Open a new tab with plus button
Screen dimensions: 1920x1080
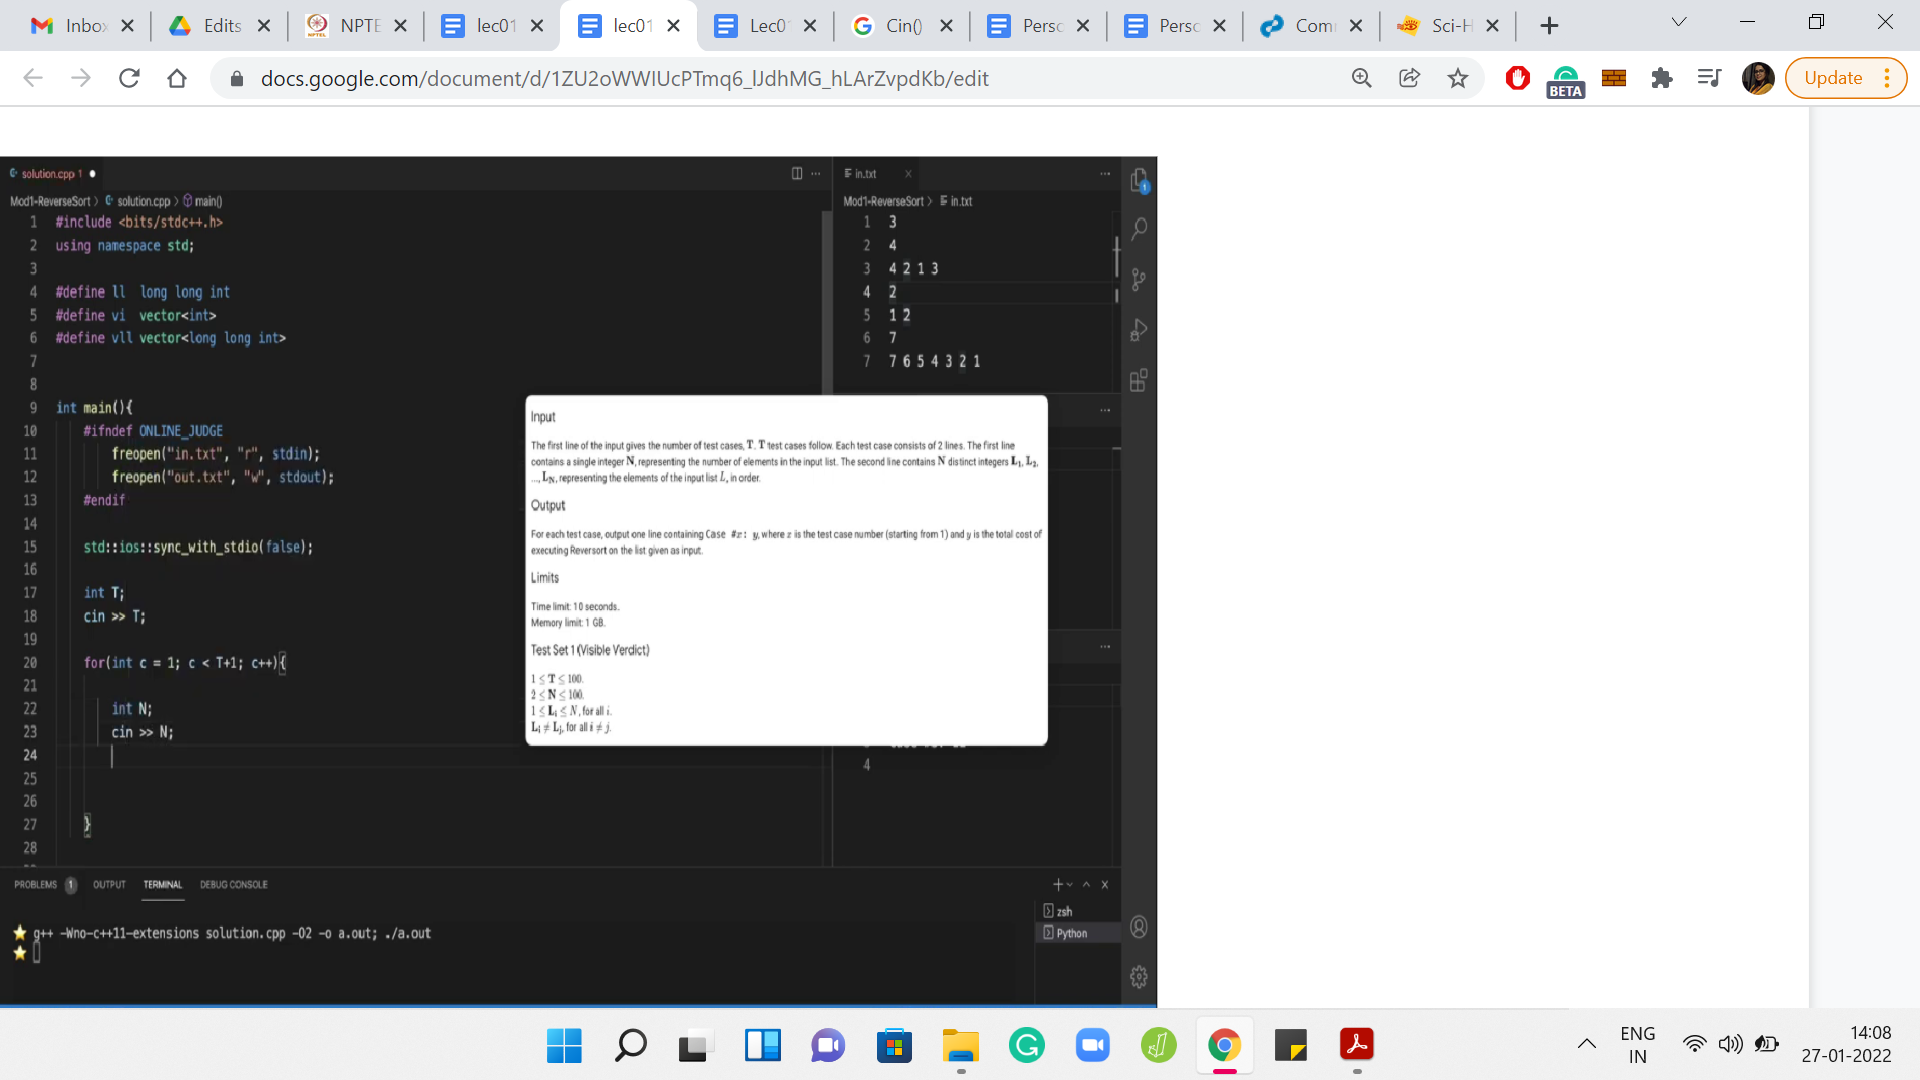pyautogui.click(x=1549, y=26)
